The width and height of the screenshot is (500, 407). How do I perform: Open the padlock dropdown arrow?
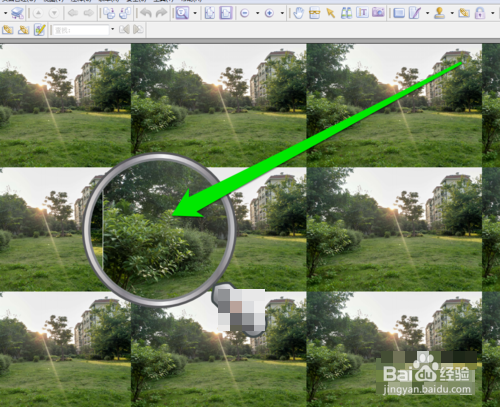493,13
